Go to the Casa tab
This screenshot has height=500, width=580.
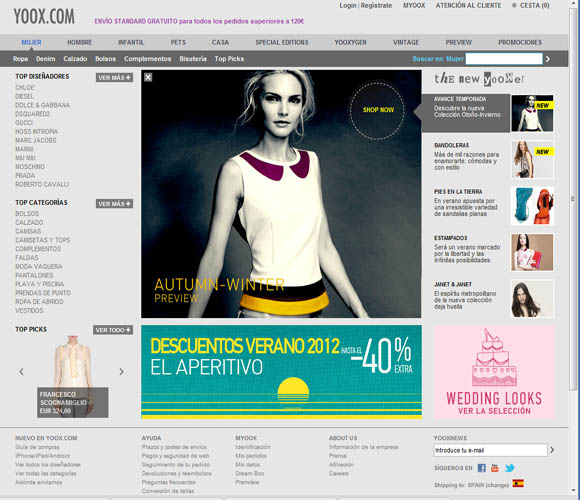coord(220,42)
